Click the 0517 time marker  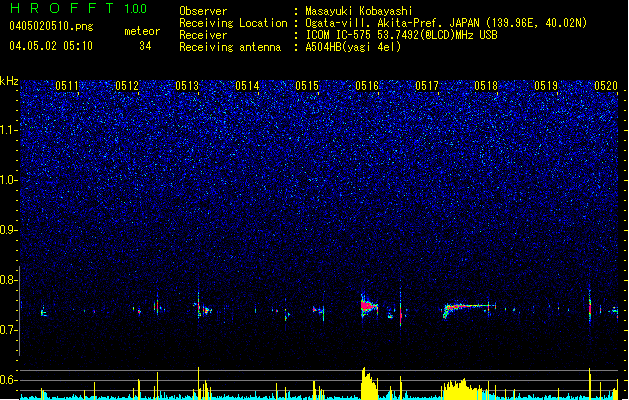tap(427, 86)
